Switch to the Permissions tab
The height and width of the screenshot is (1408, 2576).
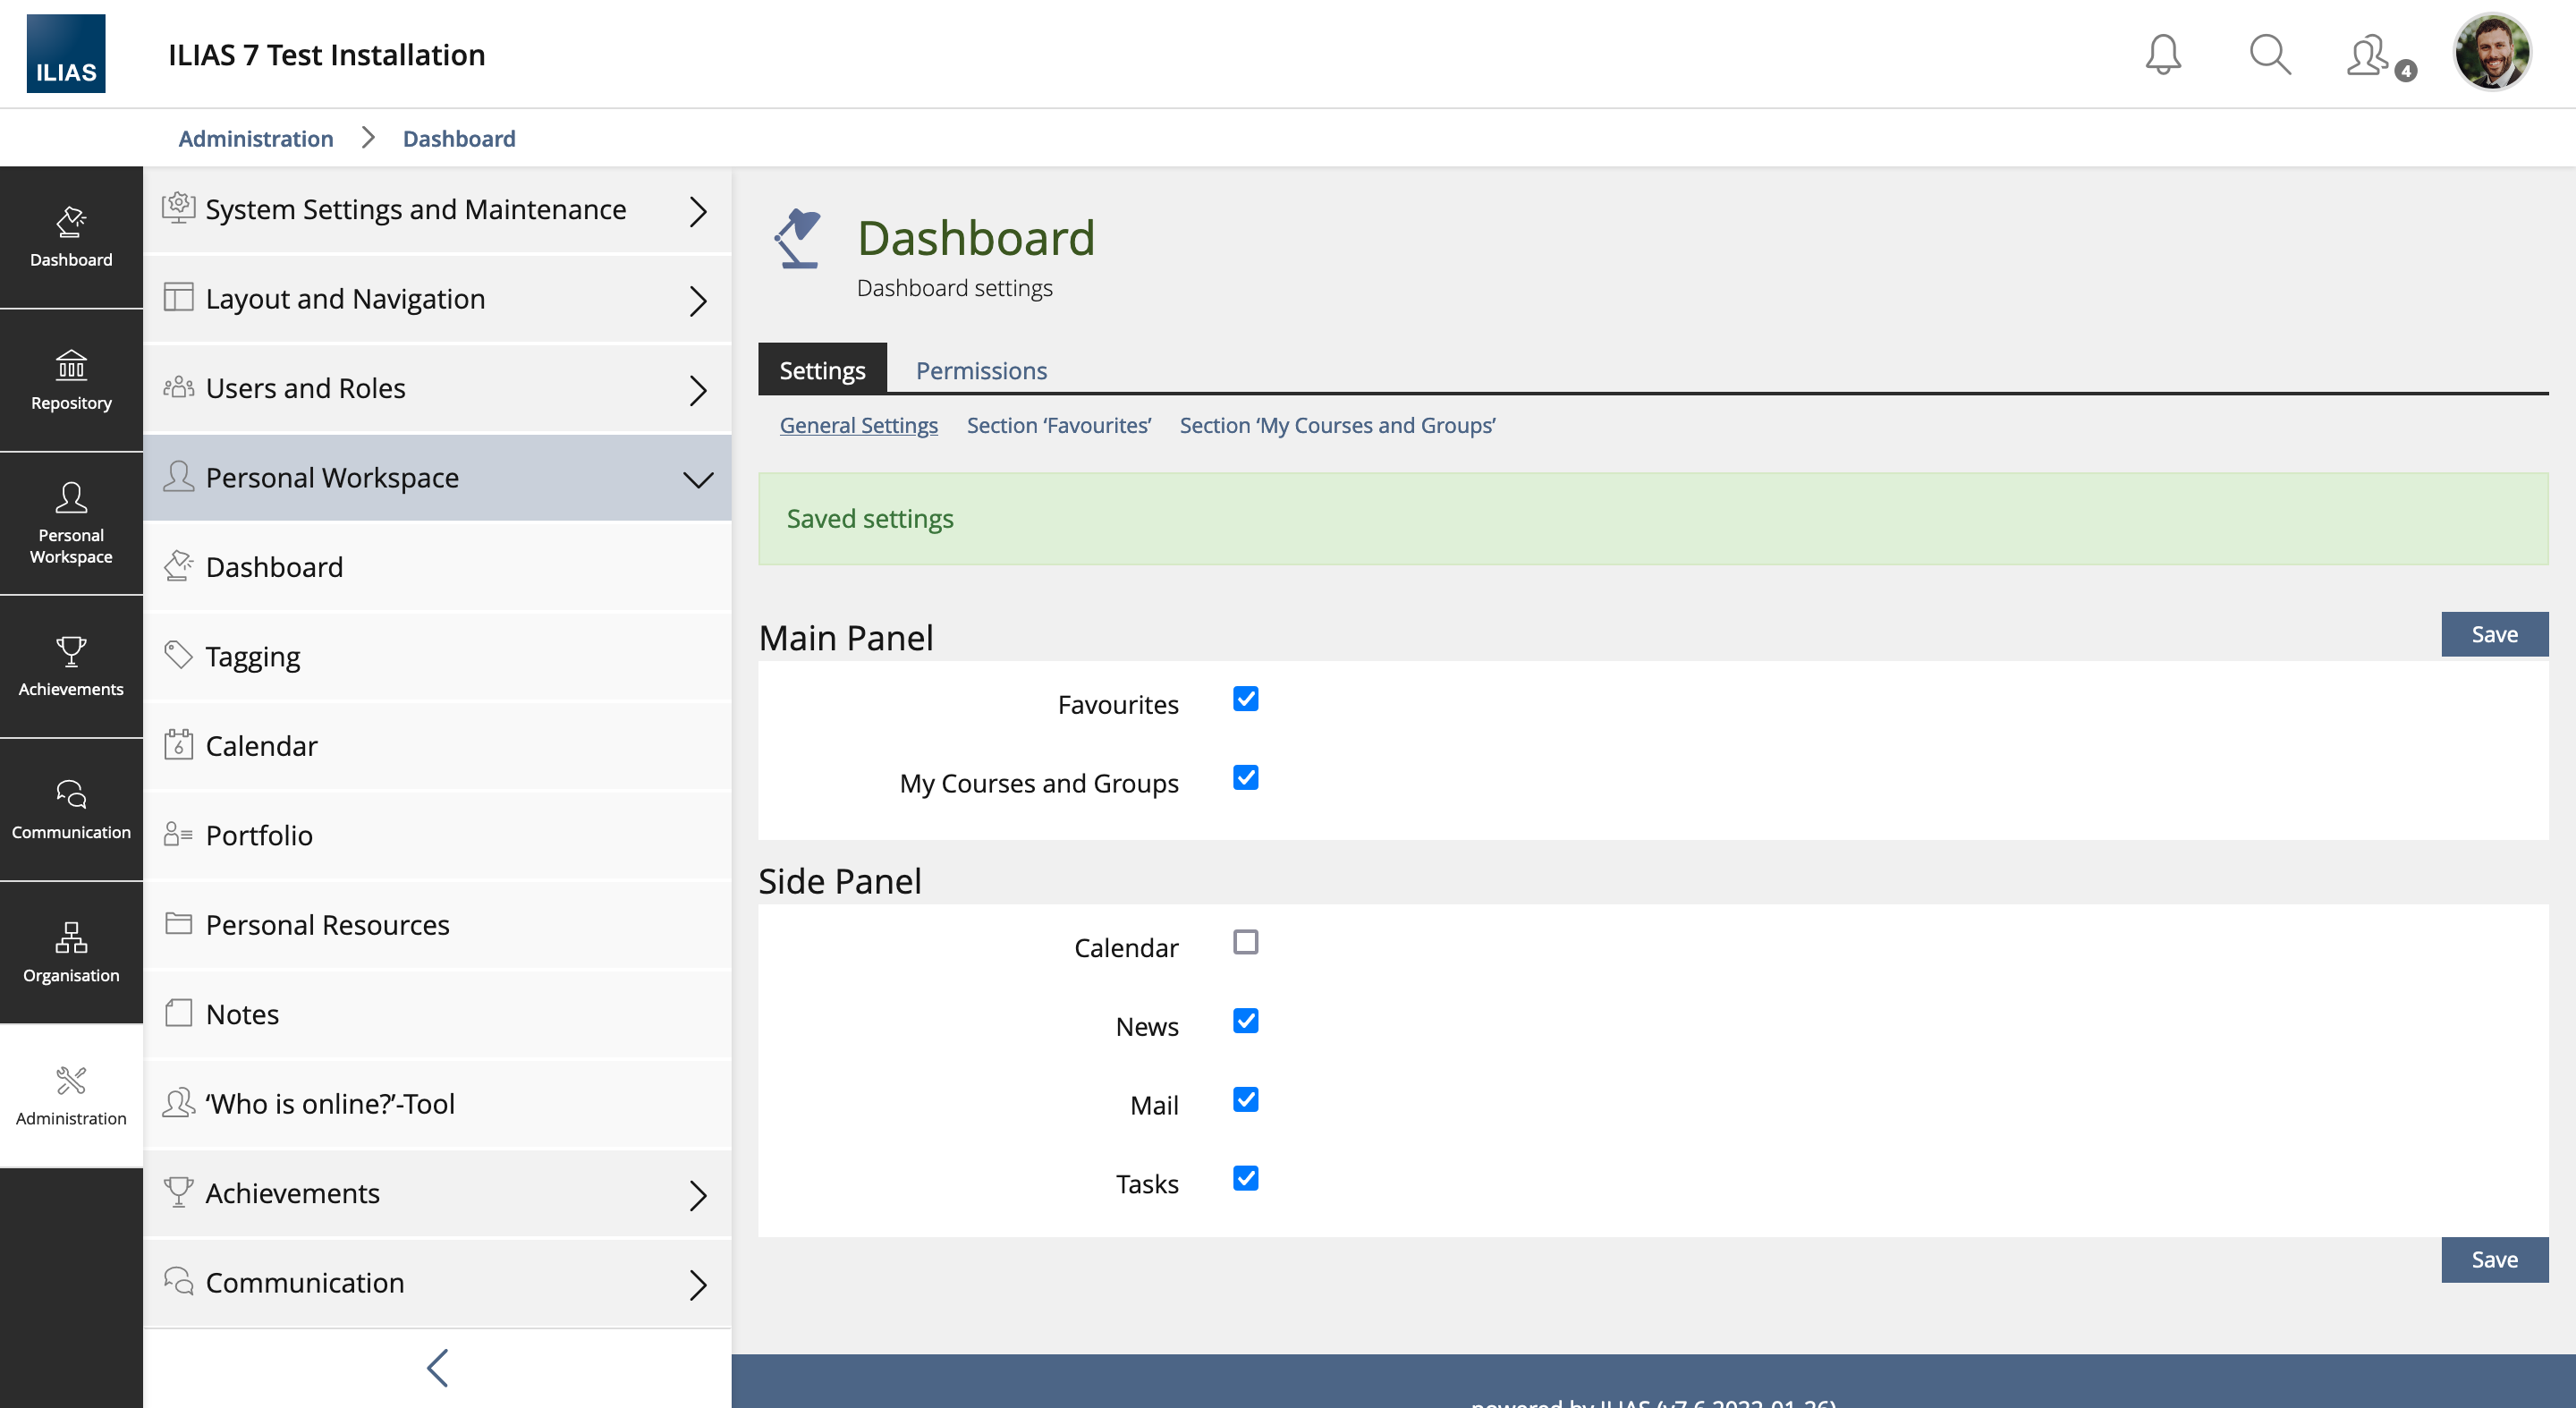[x=981, y=370]
